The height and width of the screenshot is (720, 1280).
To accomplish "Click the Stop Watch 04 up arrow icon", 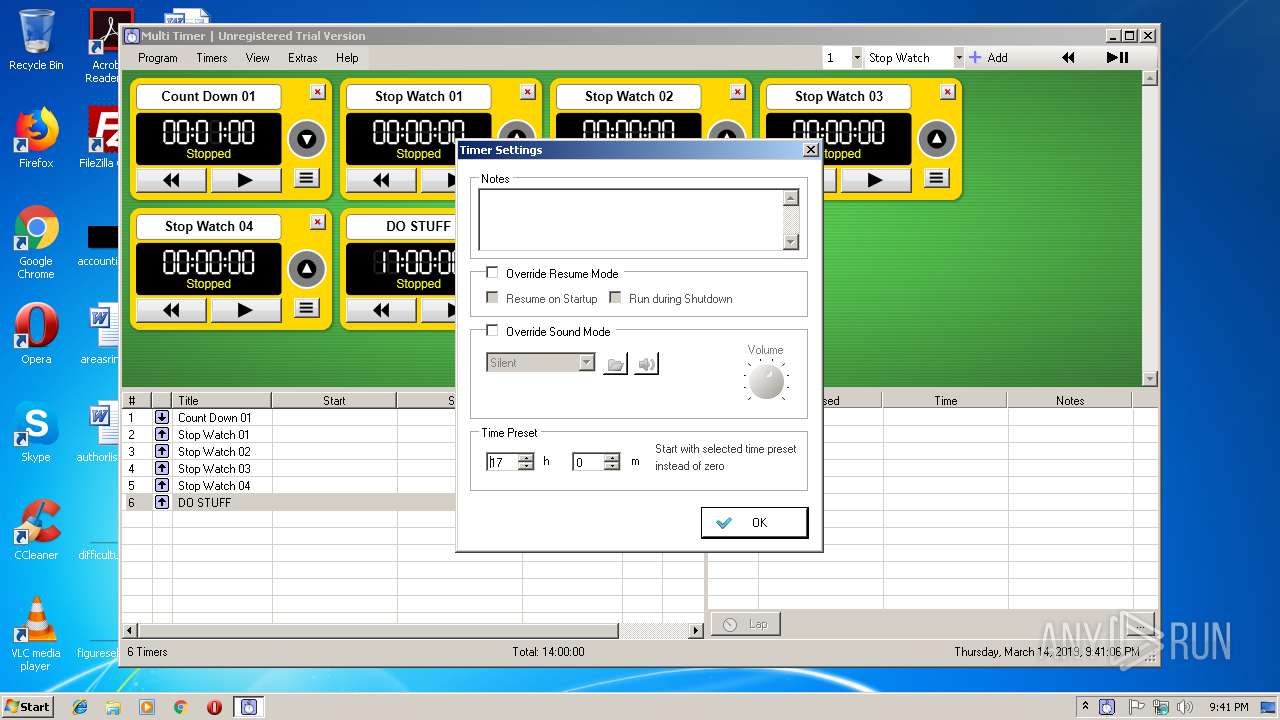I will click(307, 269).
